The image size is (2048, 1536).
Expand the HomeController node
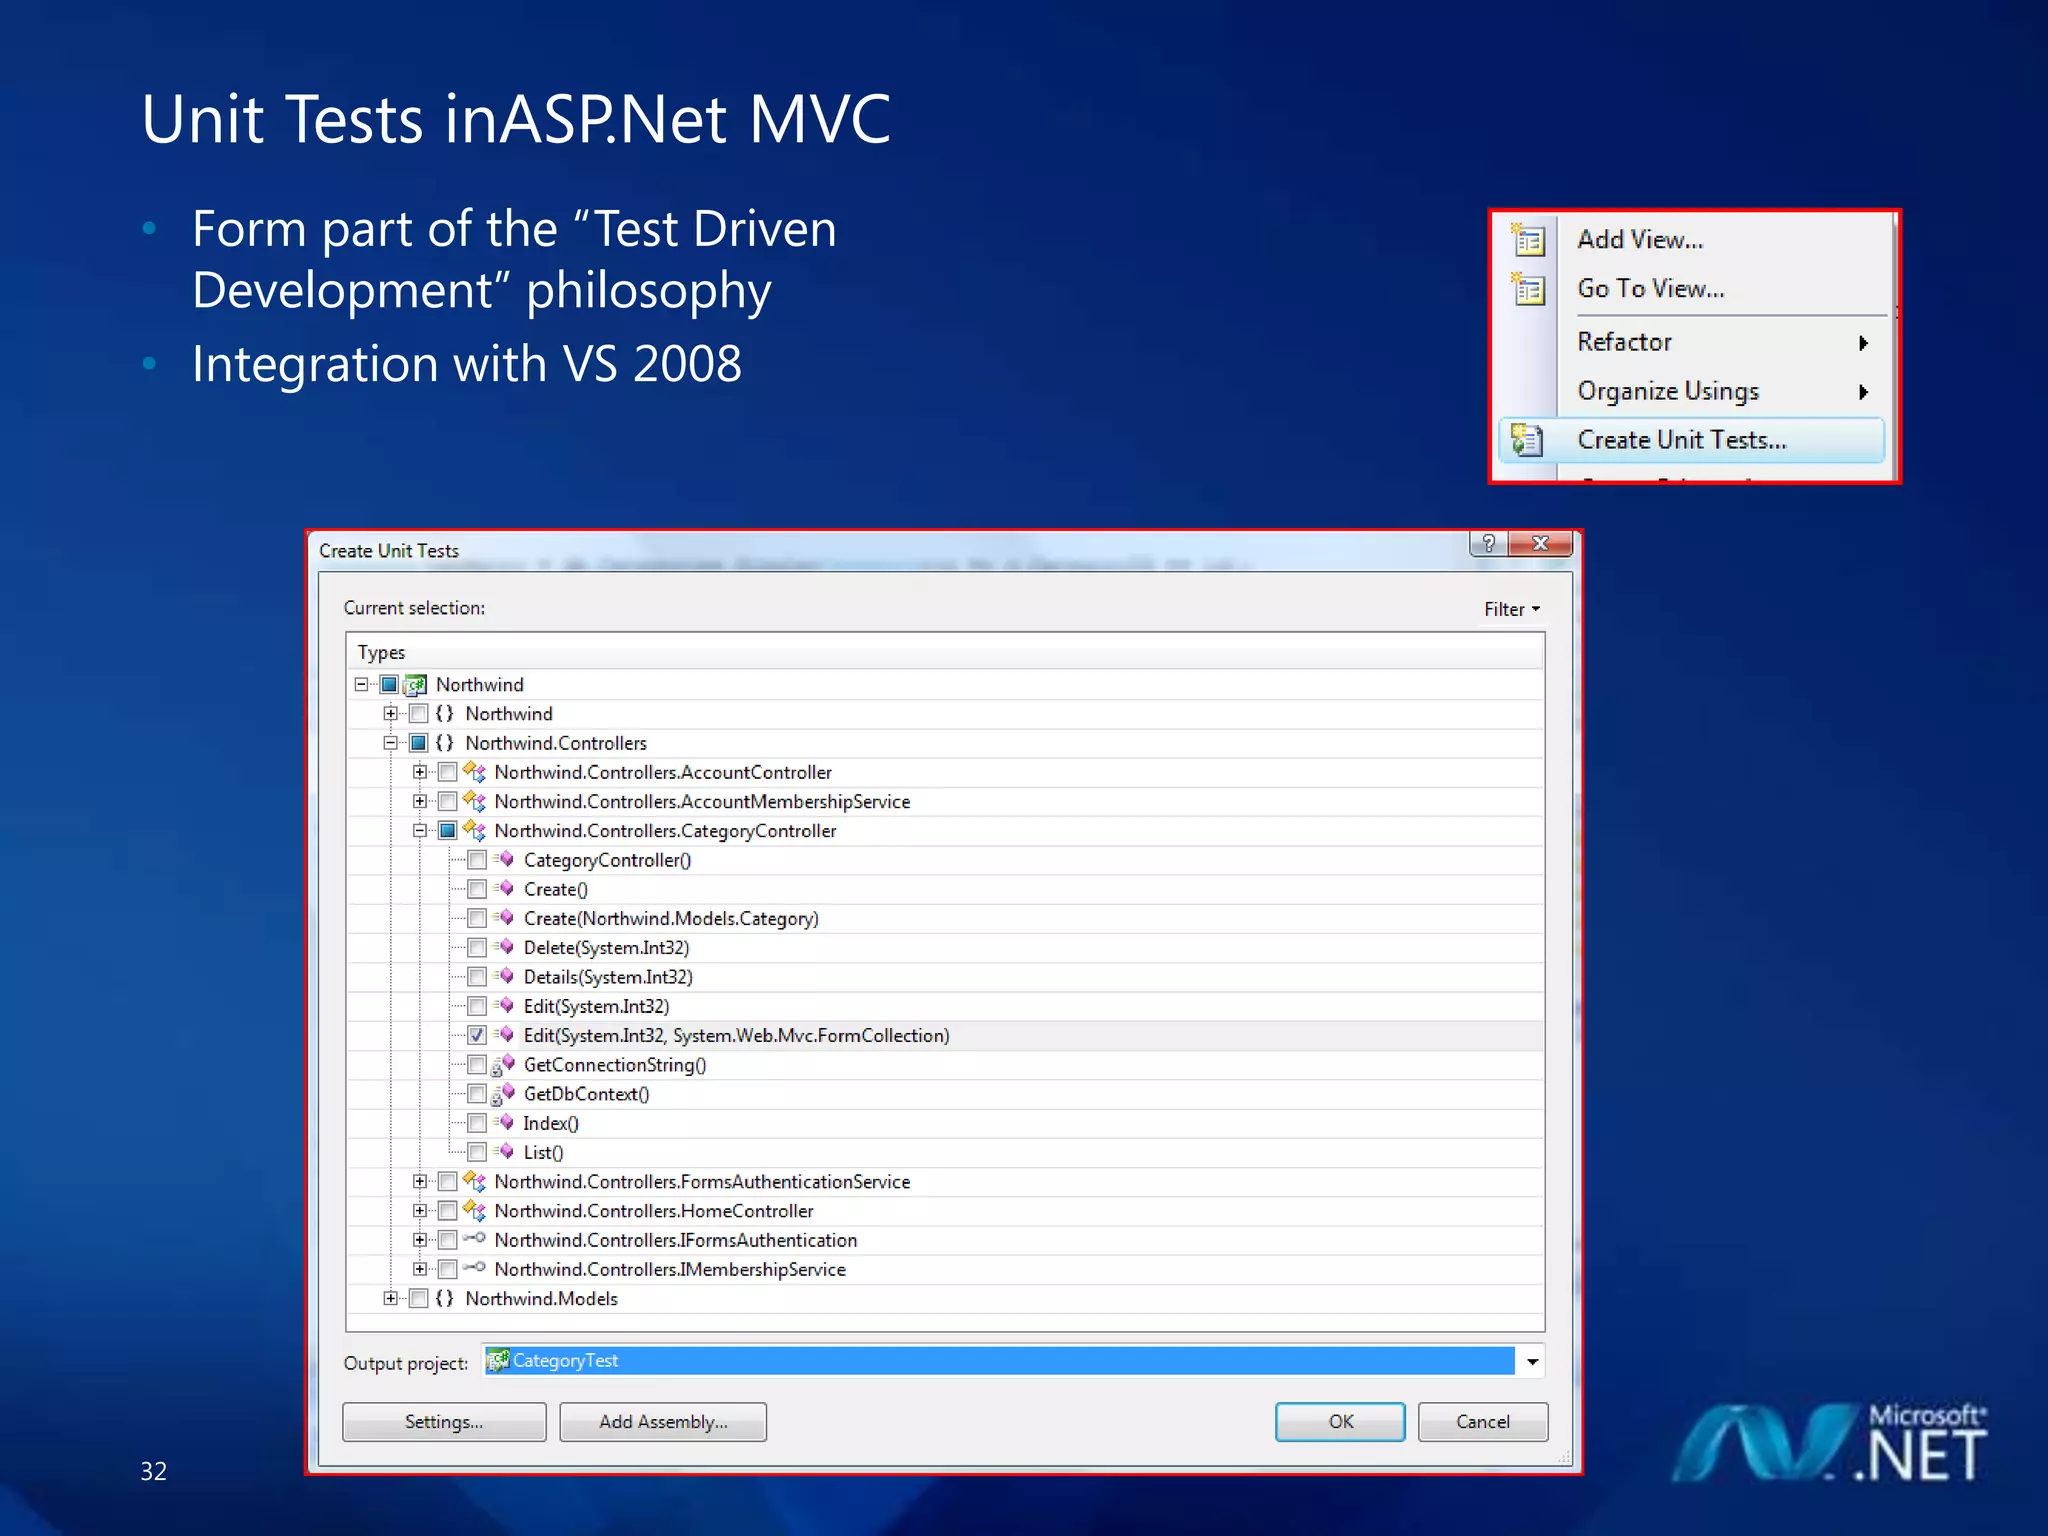[420, 1210]
